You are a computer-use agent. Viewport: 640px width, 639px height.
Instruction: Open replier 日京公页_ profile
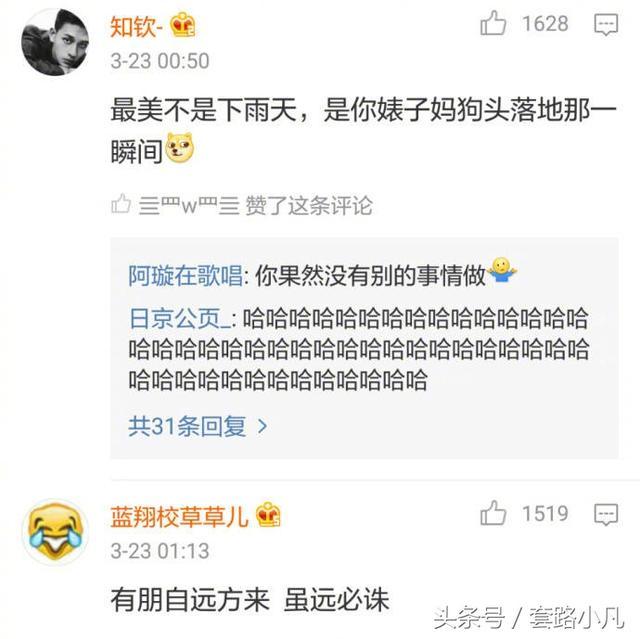[180, 319]
